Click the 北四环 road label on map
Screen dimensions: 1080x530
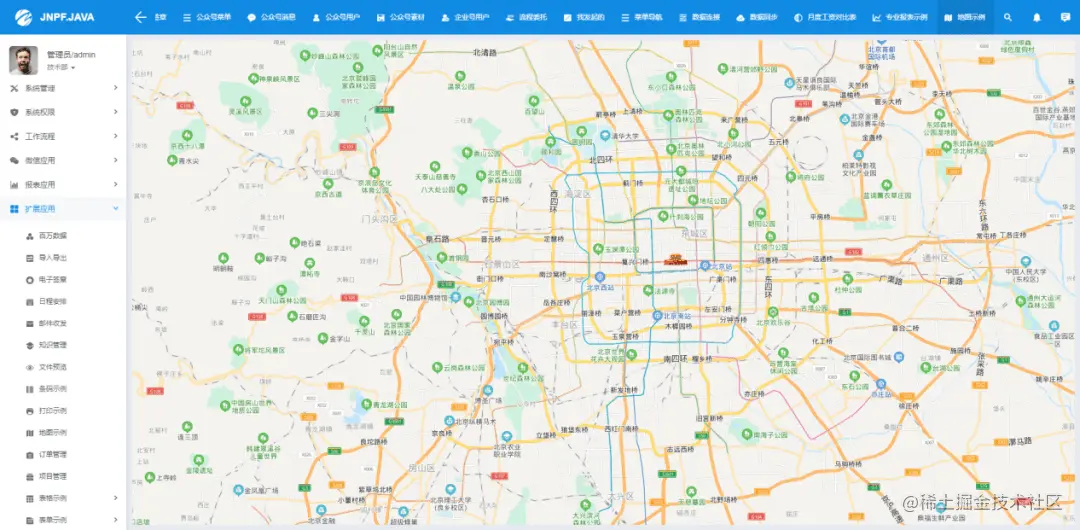click(x=602, y=159)
